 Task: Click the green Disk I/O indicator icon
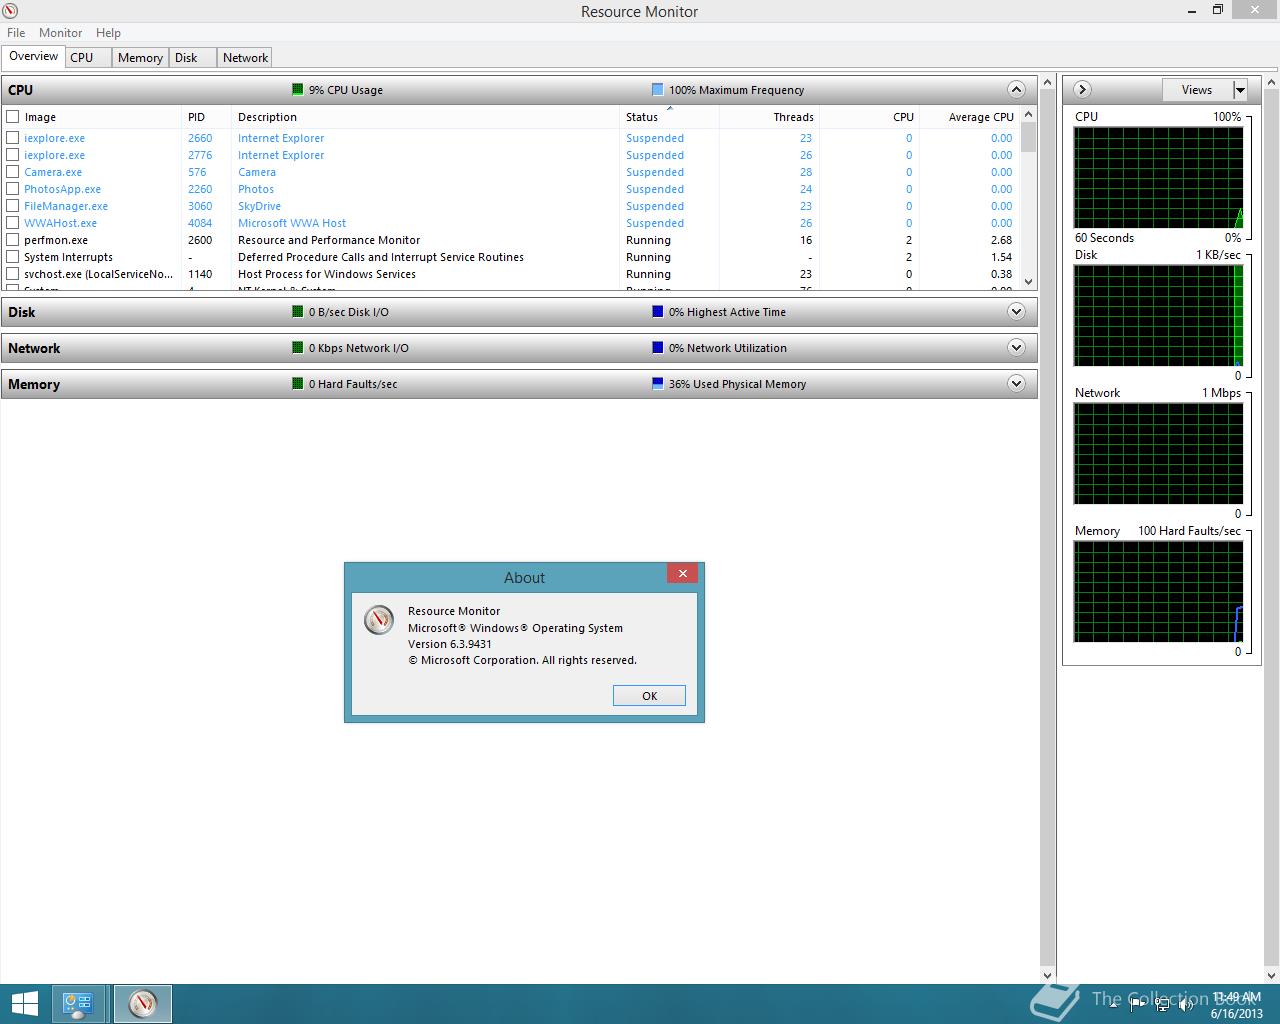click(x=297, y=312)
